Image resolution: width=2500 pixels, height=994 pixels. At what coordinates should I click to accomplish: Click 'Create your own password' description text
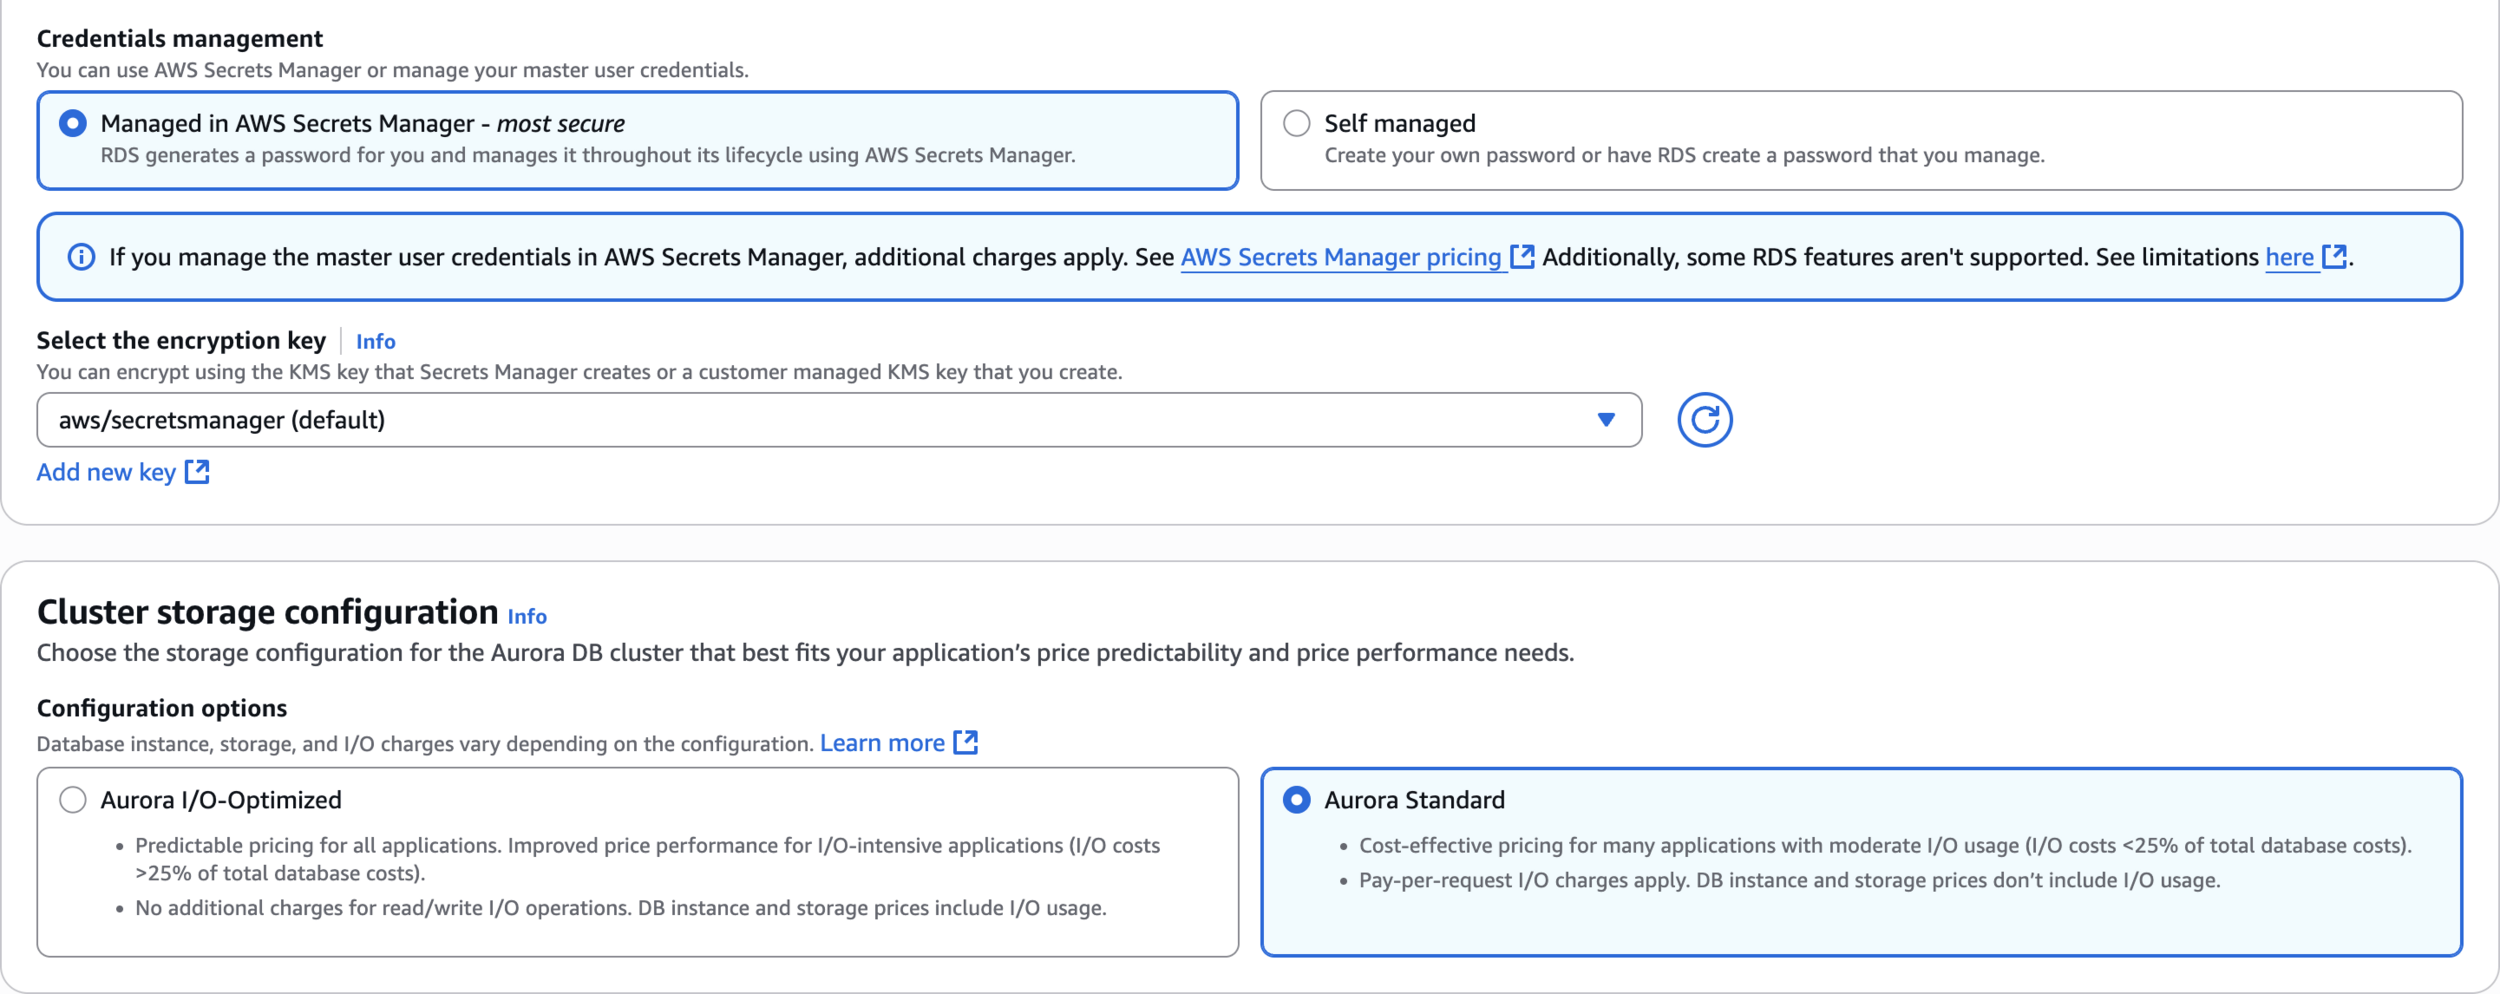[x=1684, y=156]
